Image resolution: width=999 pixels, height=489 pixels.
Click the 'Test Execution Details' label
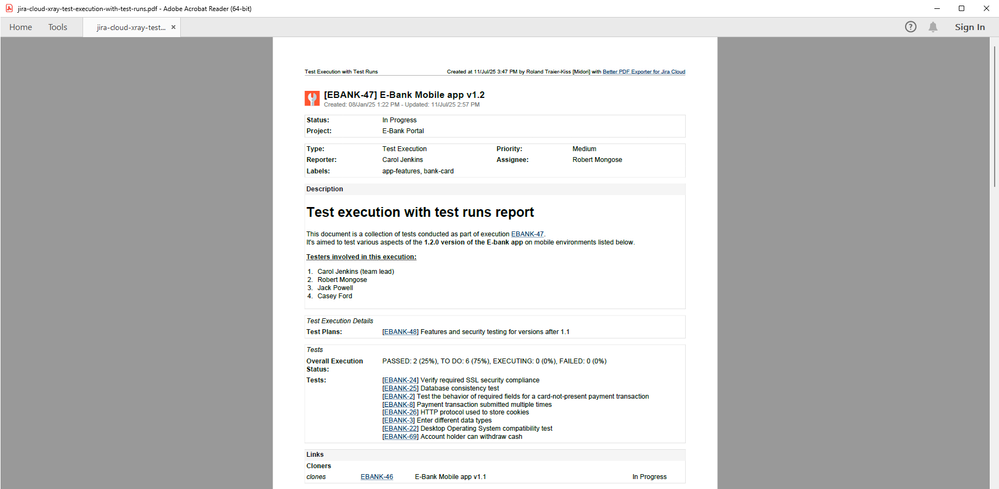pos(340,321)
